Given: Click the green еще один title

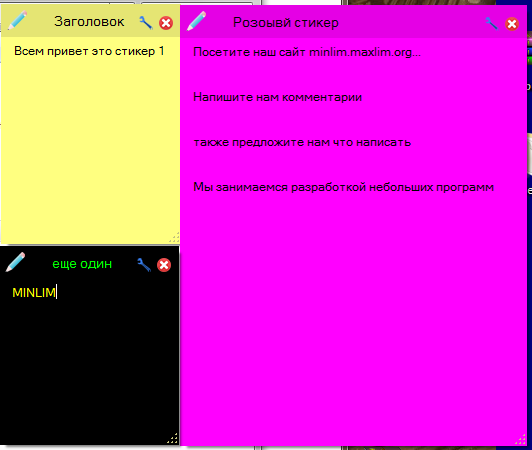Looking at the screenshot, I should pyautogui.click(x=82, y=264).
